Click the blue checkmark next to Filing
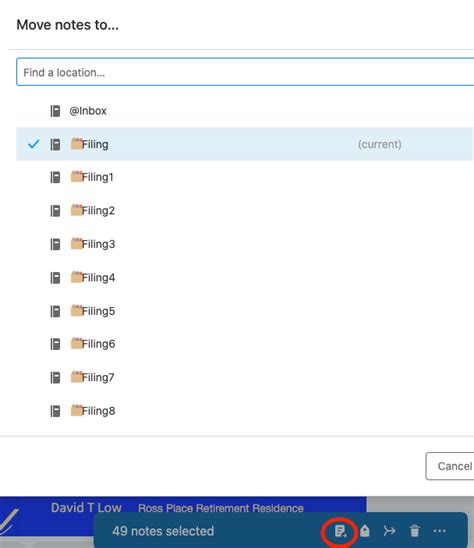474x548 pixels. pos(34,144)
